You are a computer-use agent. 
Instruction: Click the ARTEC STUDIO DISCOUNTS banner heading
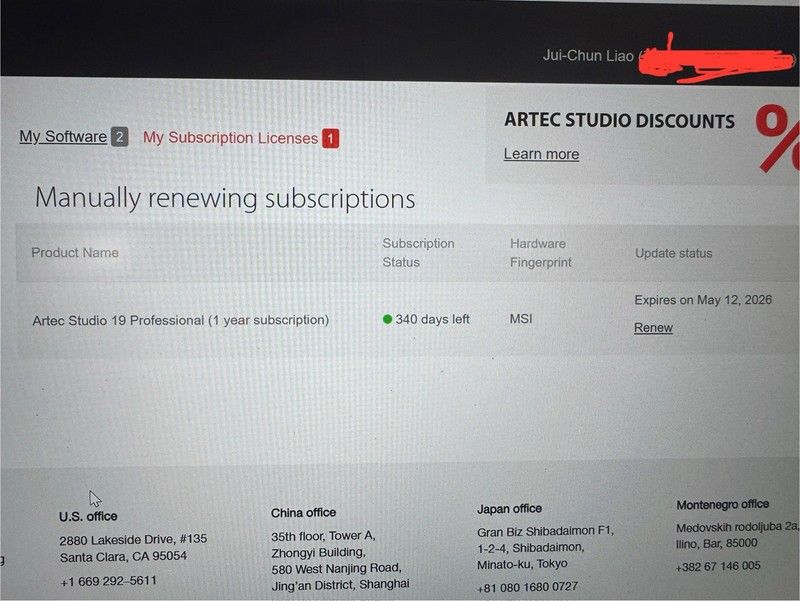[x=619, y=120]
